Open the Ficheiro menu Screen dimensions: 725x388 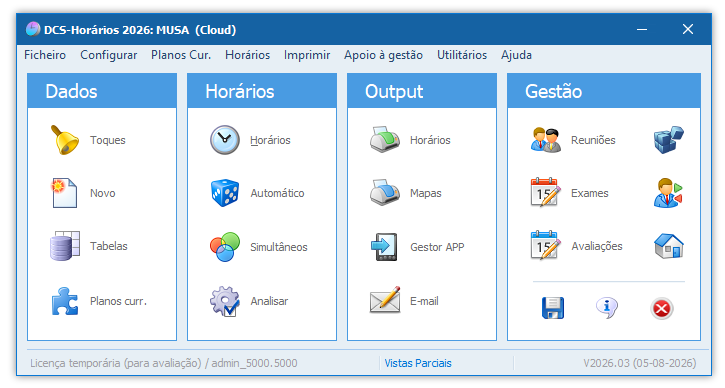click(x=45, y=55)
